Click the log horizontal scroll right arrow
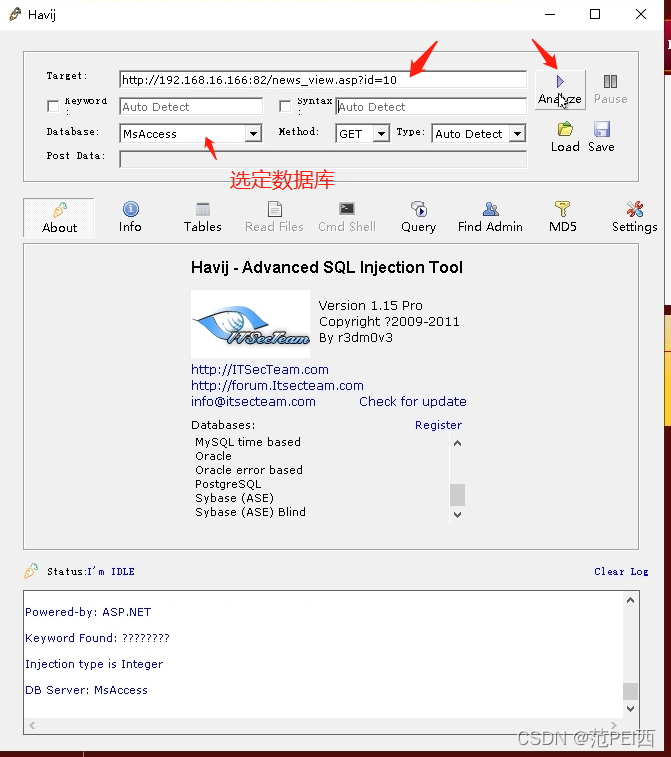This screenshot has width=671, height=757. [614, 725]
